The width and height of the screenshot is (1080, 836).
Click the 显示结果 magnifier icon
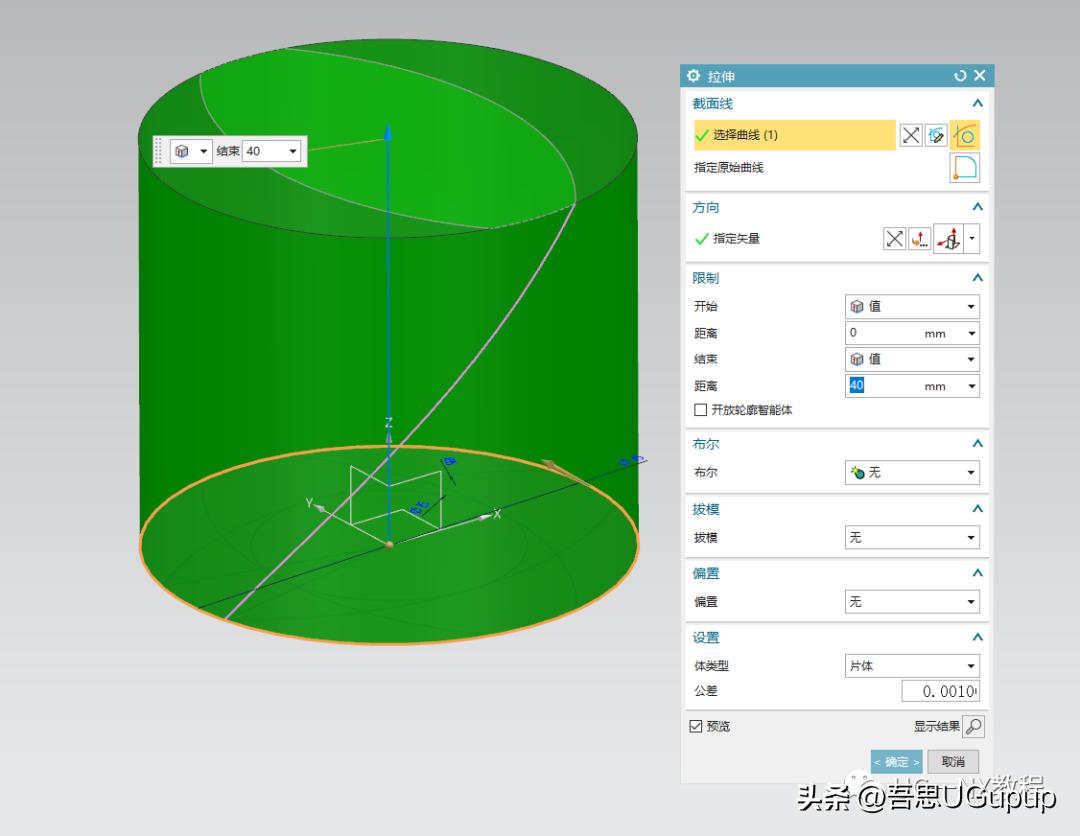pos(973,726)
